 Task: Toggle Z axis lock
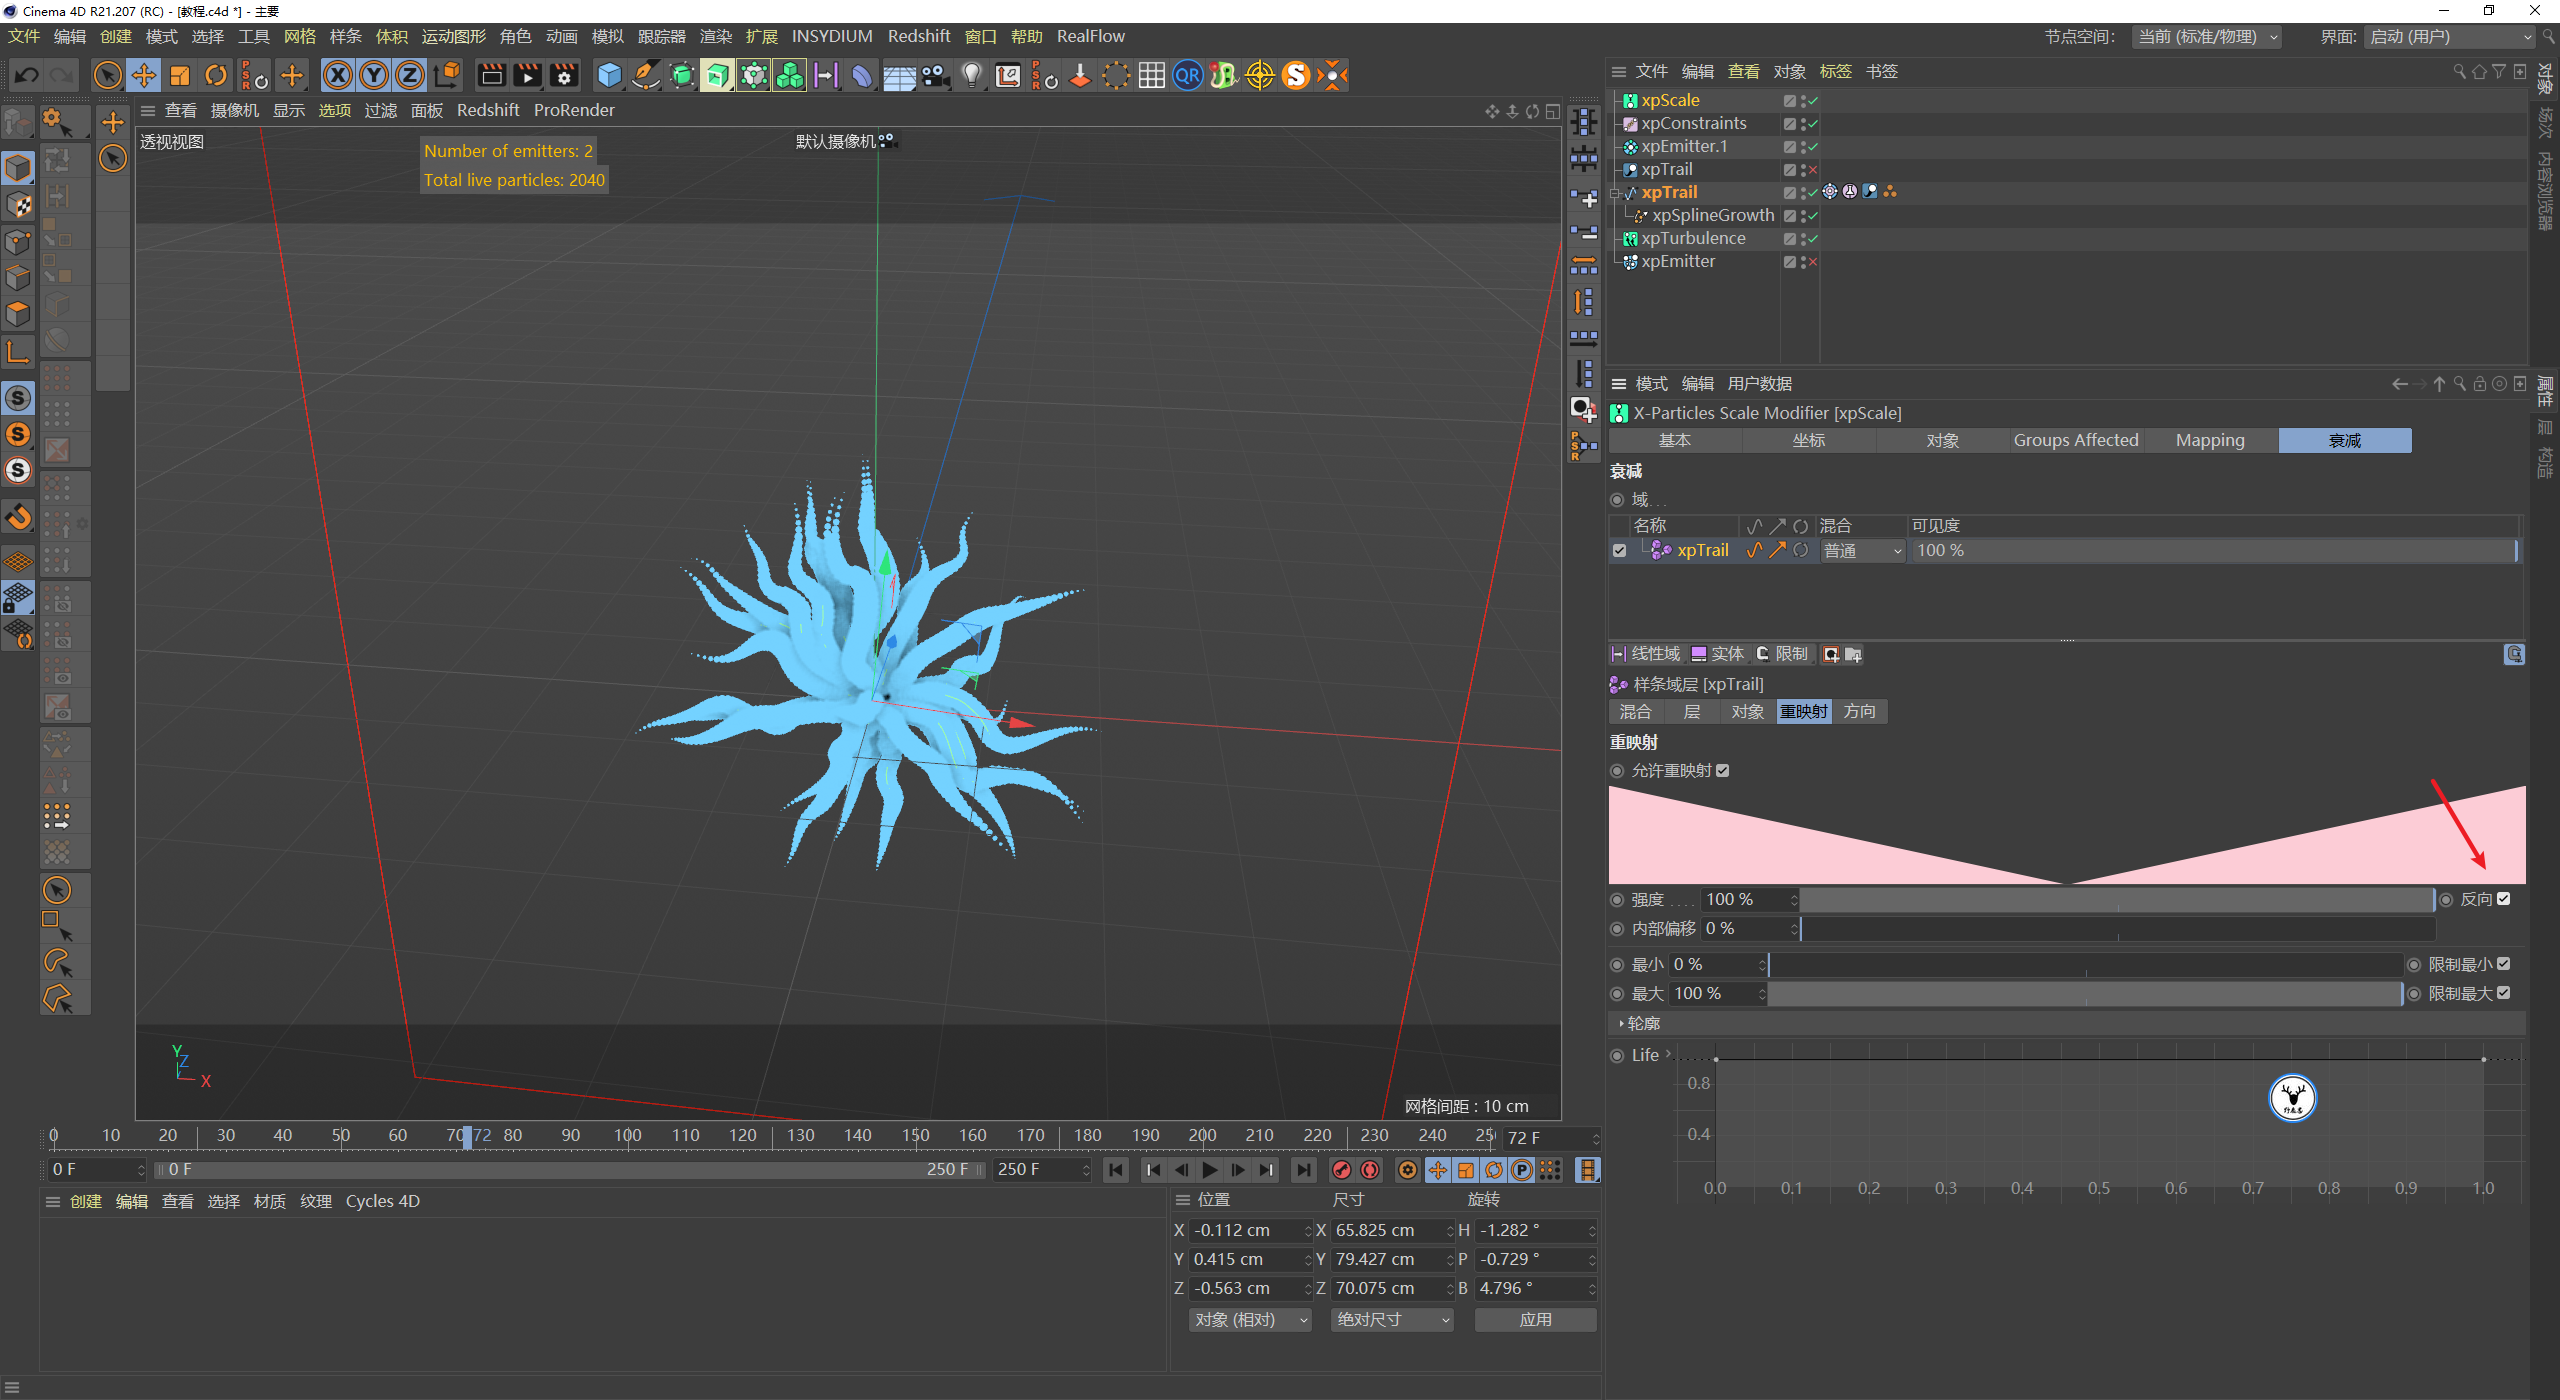point(410,75)
